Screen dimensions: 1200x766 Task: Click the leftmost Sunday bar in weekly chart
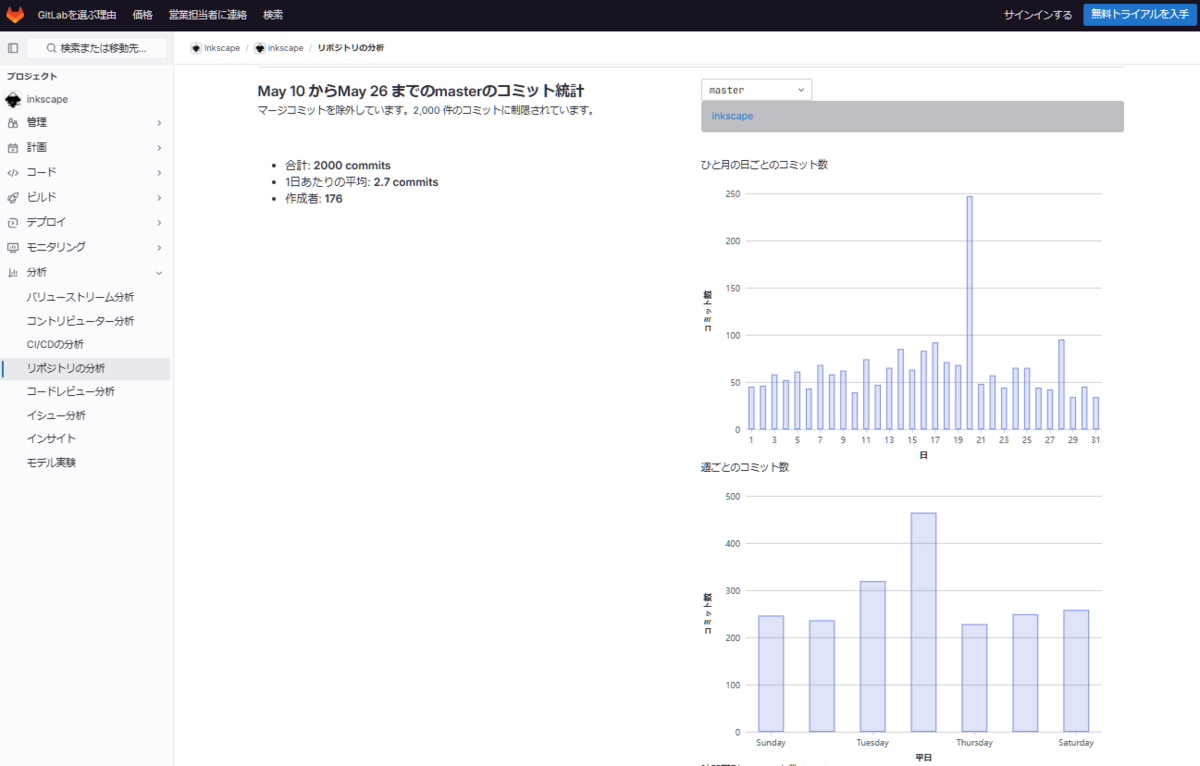click(771, 674)
